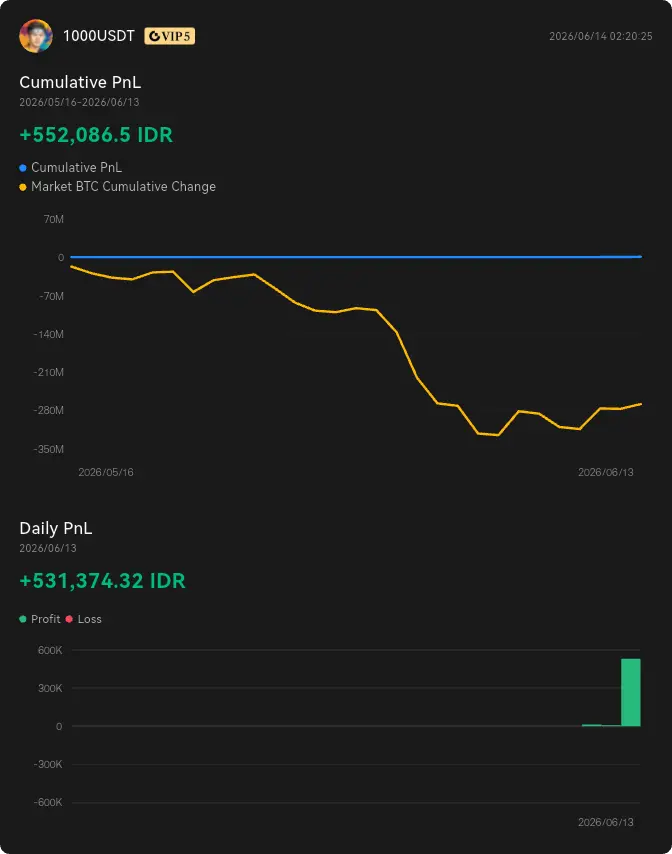Click the 2026/05/16 axis start label
Viewport: 672px width, 854px height.
point(106,472)
